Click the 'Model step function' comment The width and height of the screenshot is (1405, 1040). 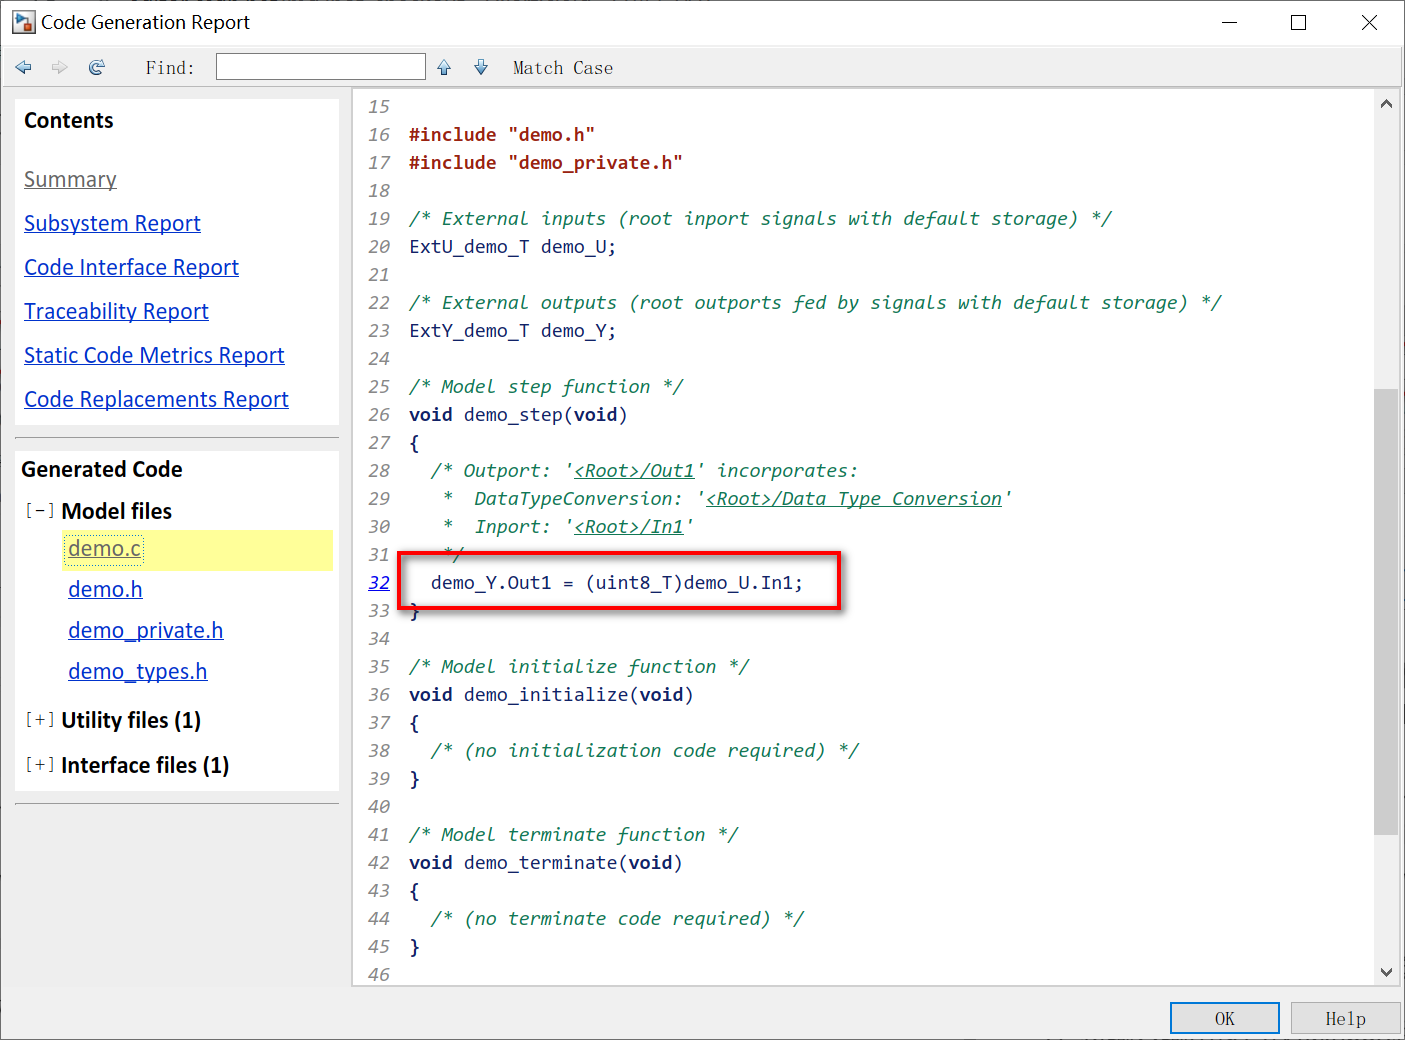point(546,387)
